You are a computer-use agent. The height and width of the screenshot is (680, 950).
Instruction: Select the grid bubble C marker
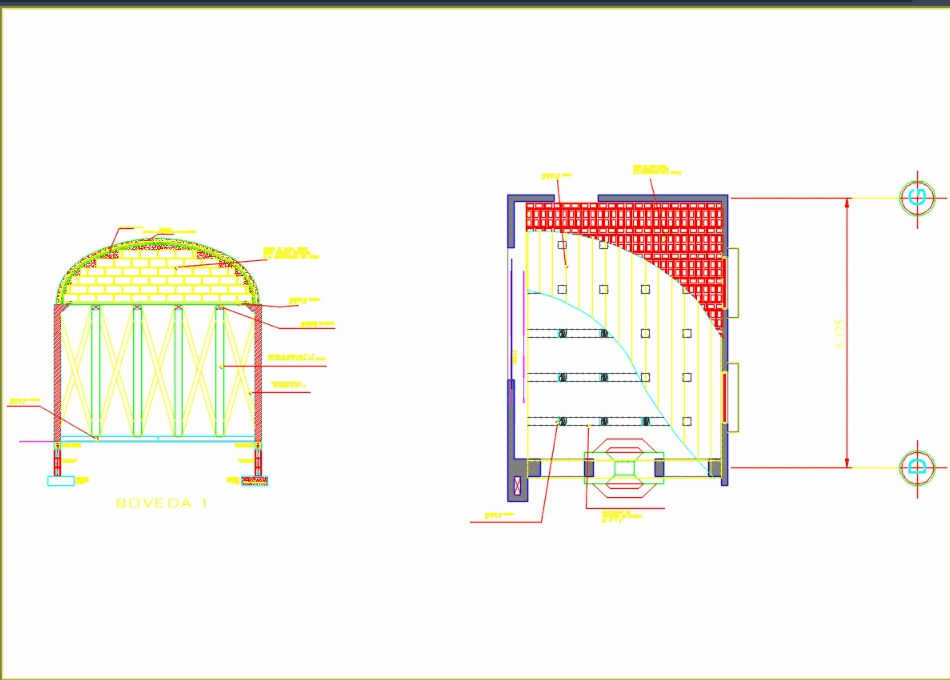pyautogui.click(x=917, y=198)
